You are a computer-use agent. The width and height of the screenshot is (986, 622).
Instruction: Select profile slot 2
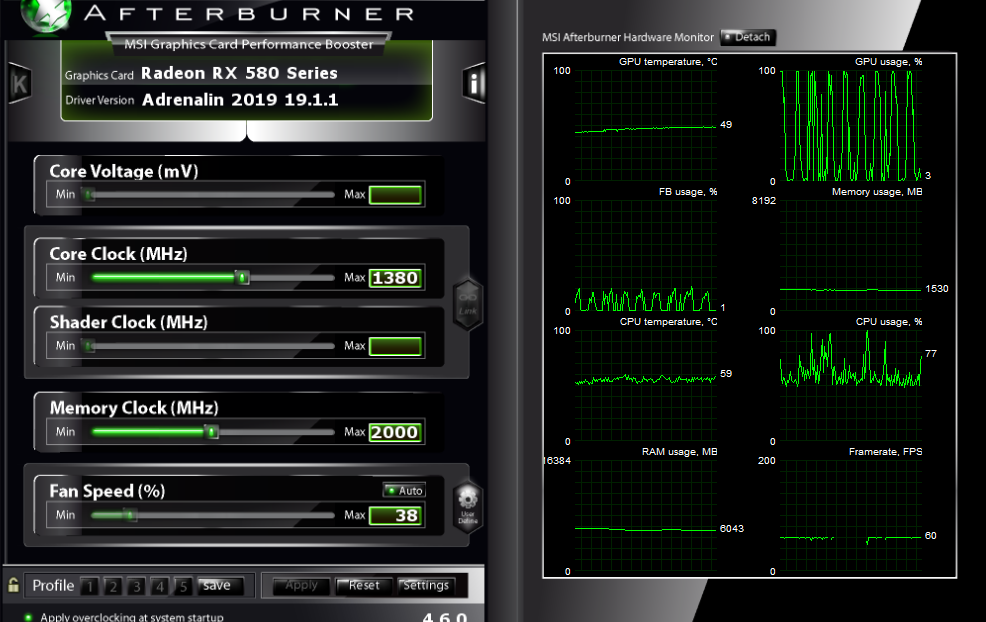point(113,586)
